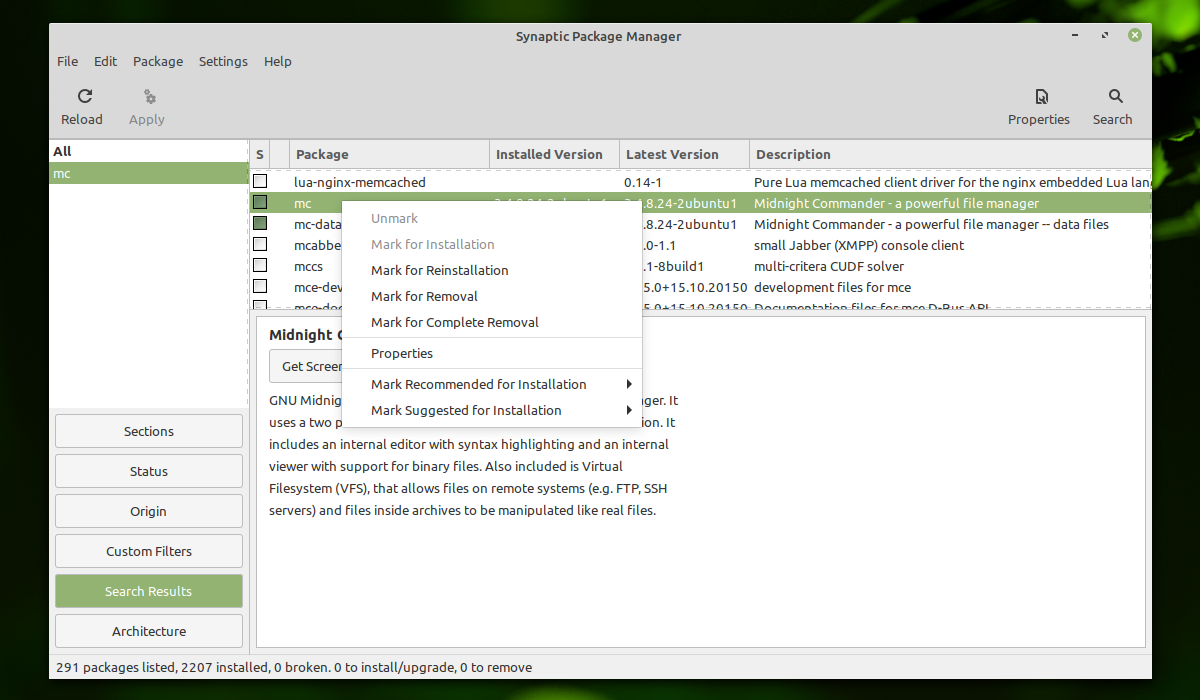Click the Apply gears icon
The height and width of the screenshot is (700, 1200).
tap(150, 97)
